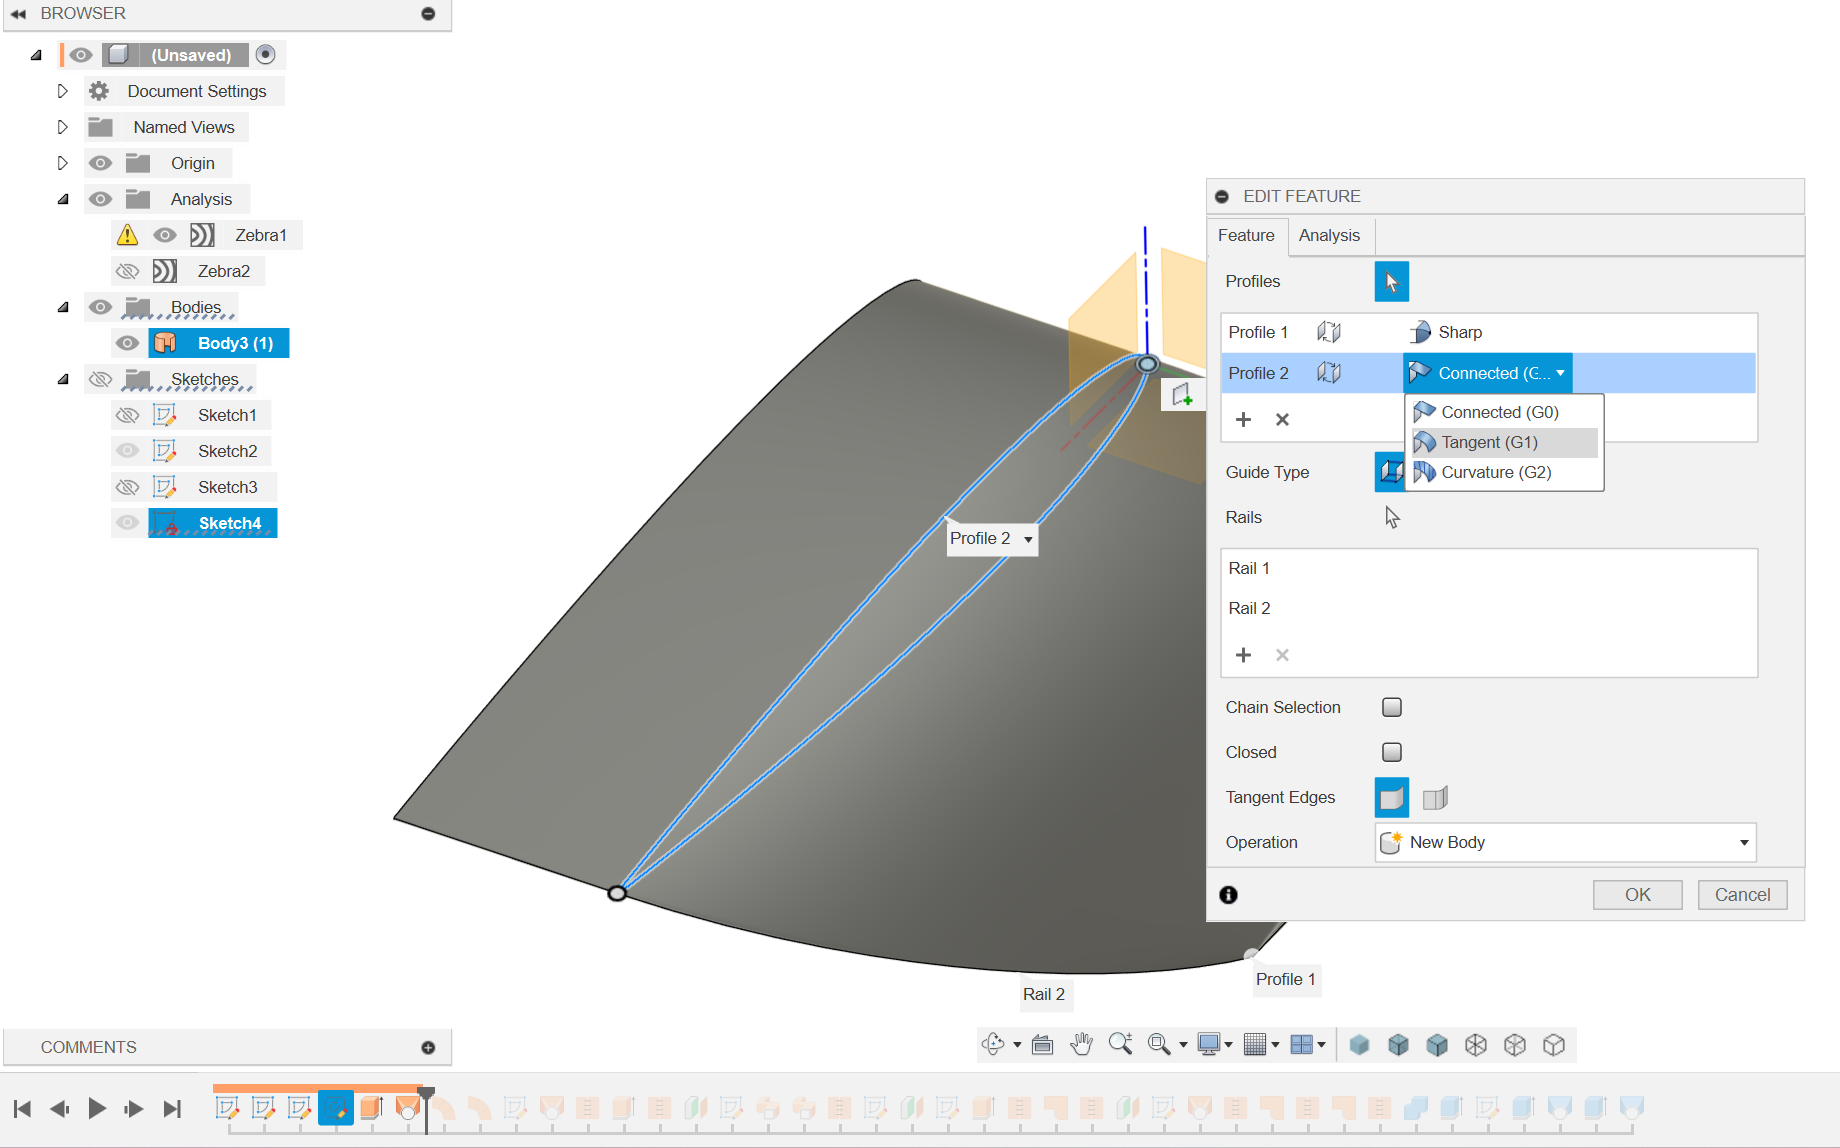Expand the Origin folder in the browser
Viewport: 1840px width, 1148px height.
point(62,162)
